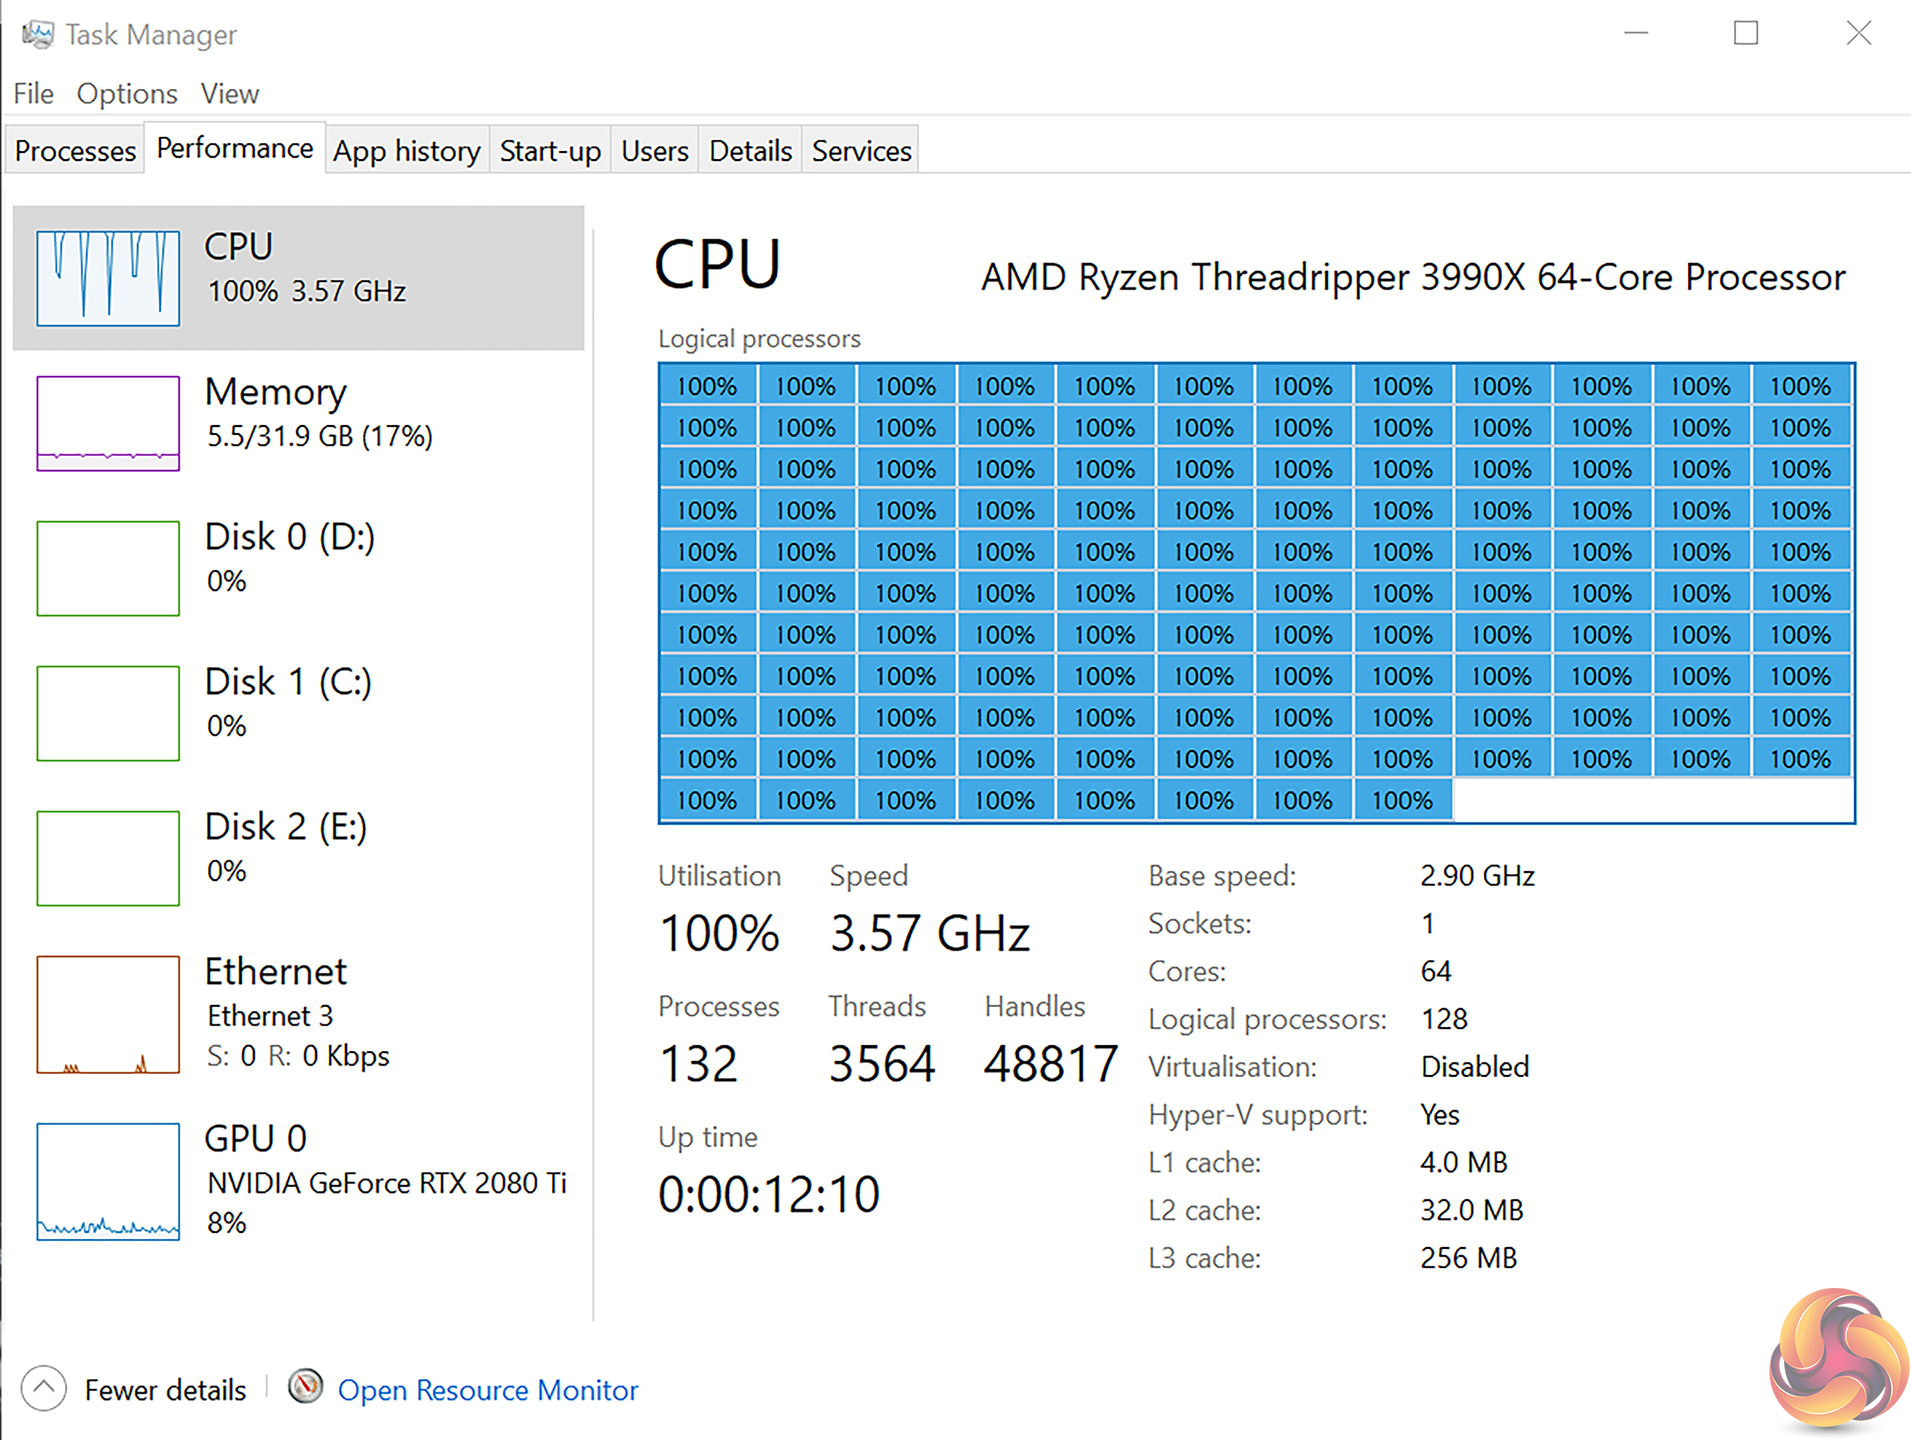Open the File menu
The image size is (1911, 1440).
[34, 94]
